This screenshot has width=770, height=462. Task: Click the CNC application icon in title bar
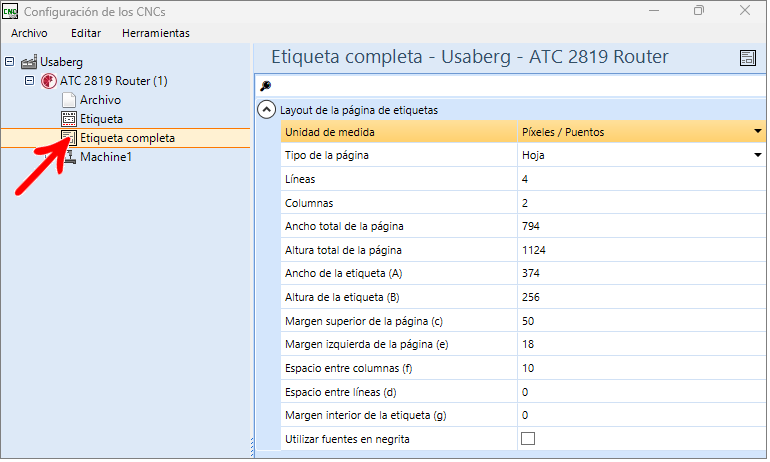click(11, 11)
